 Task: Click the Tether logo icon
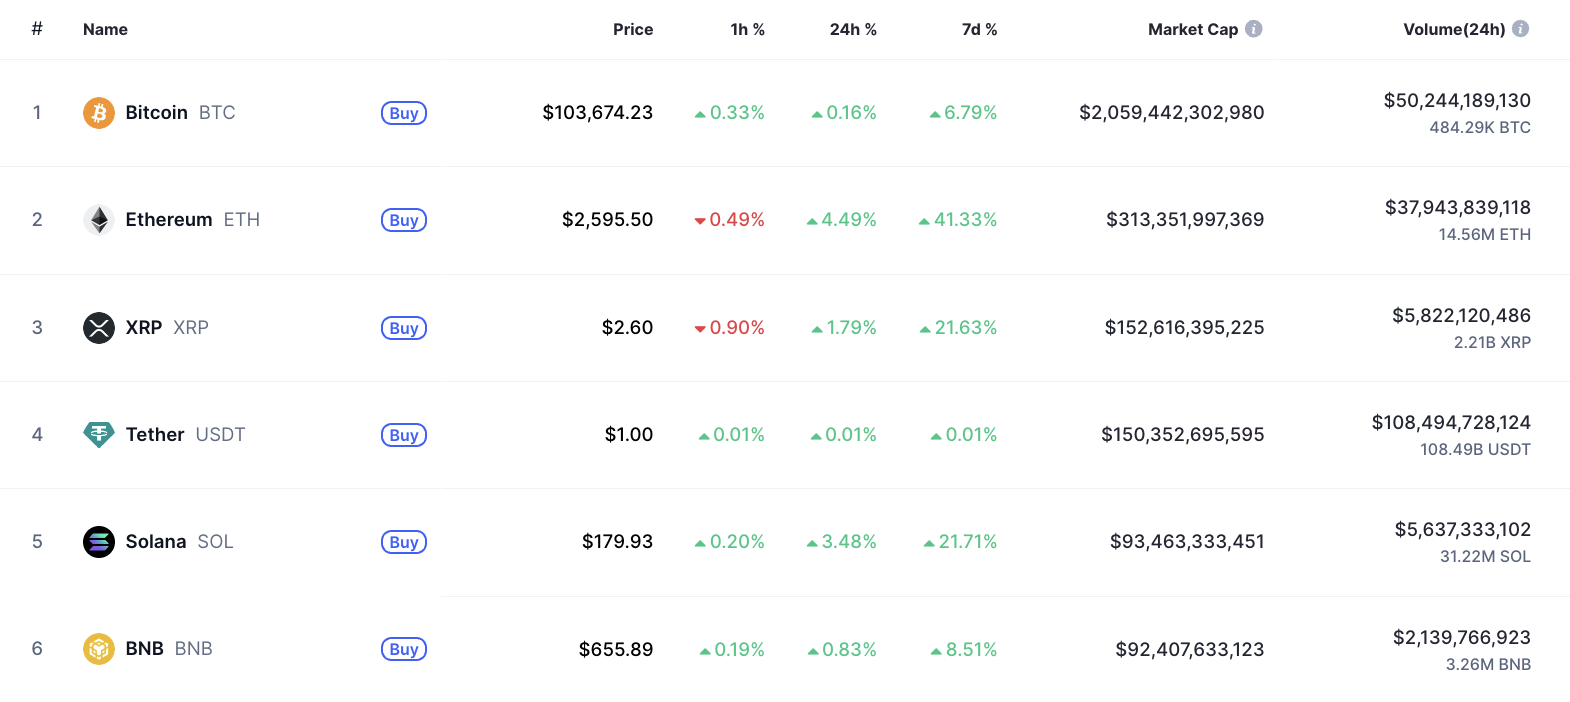click(x=98, y=435)
